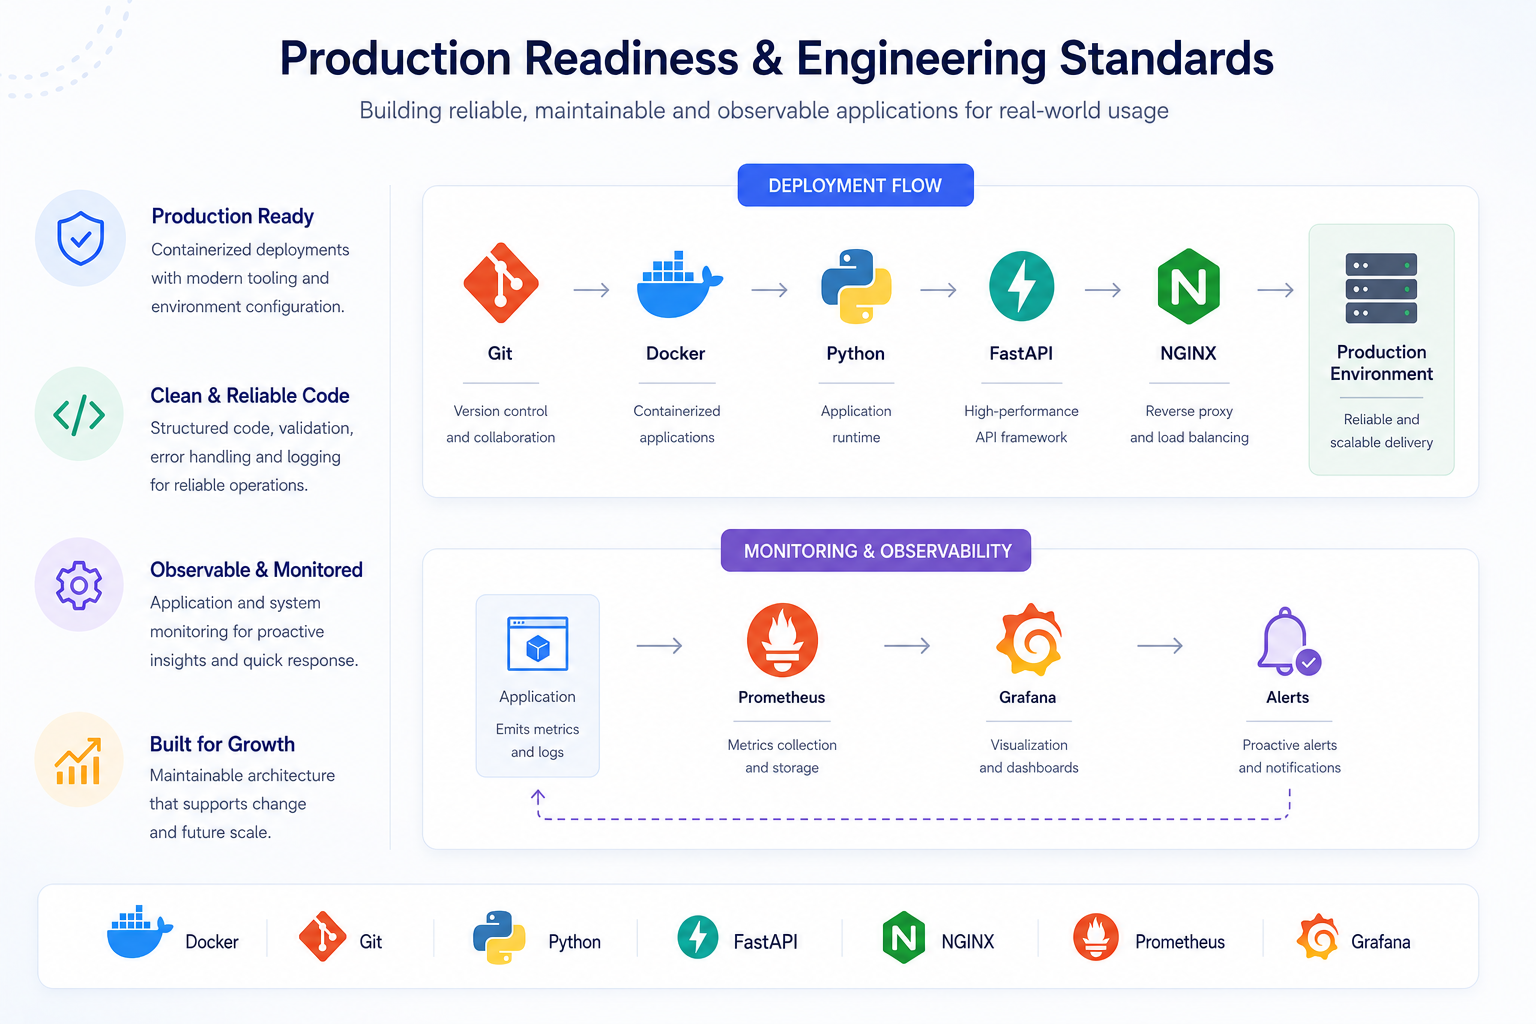Viewport: 1536px width, 1024px height.
Task: Select the 'Application and system monitoring' description
Action: click(x=254, y=631)
